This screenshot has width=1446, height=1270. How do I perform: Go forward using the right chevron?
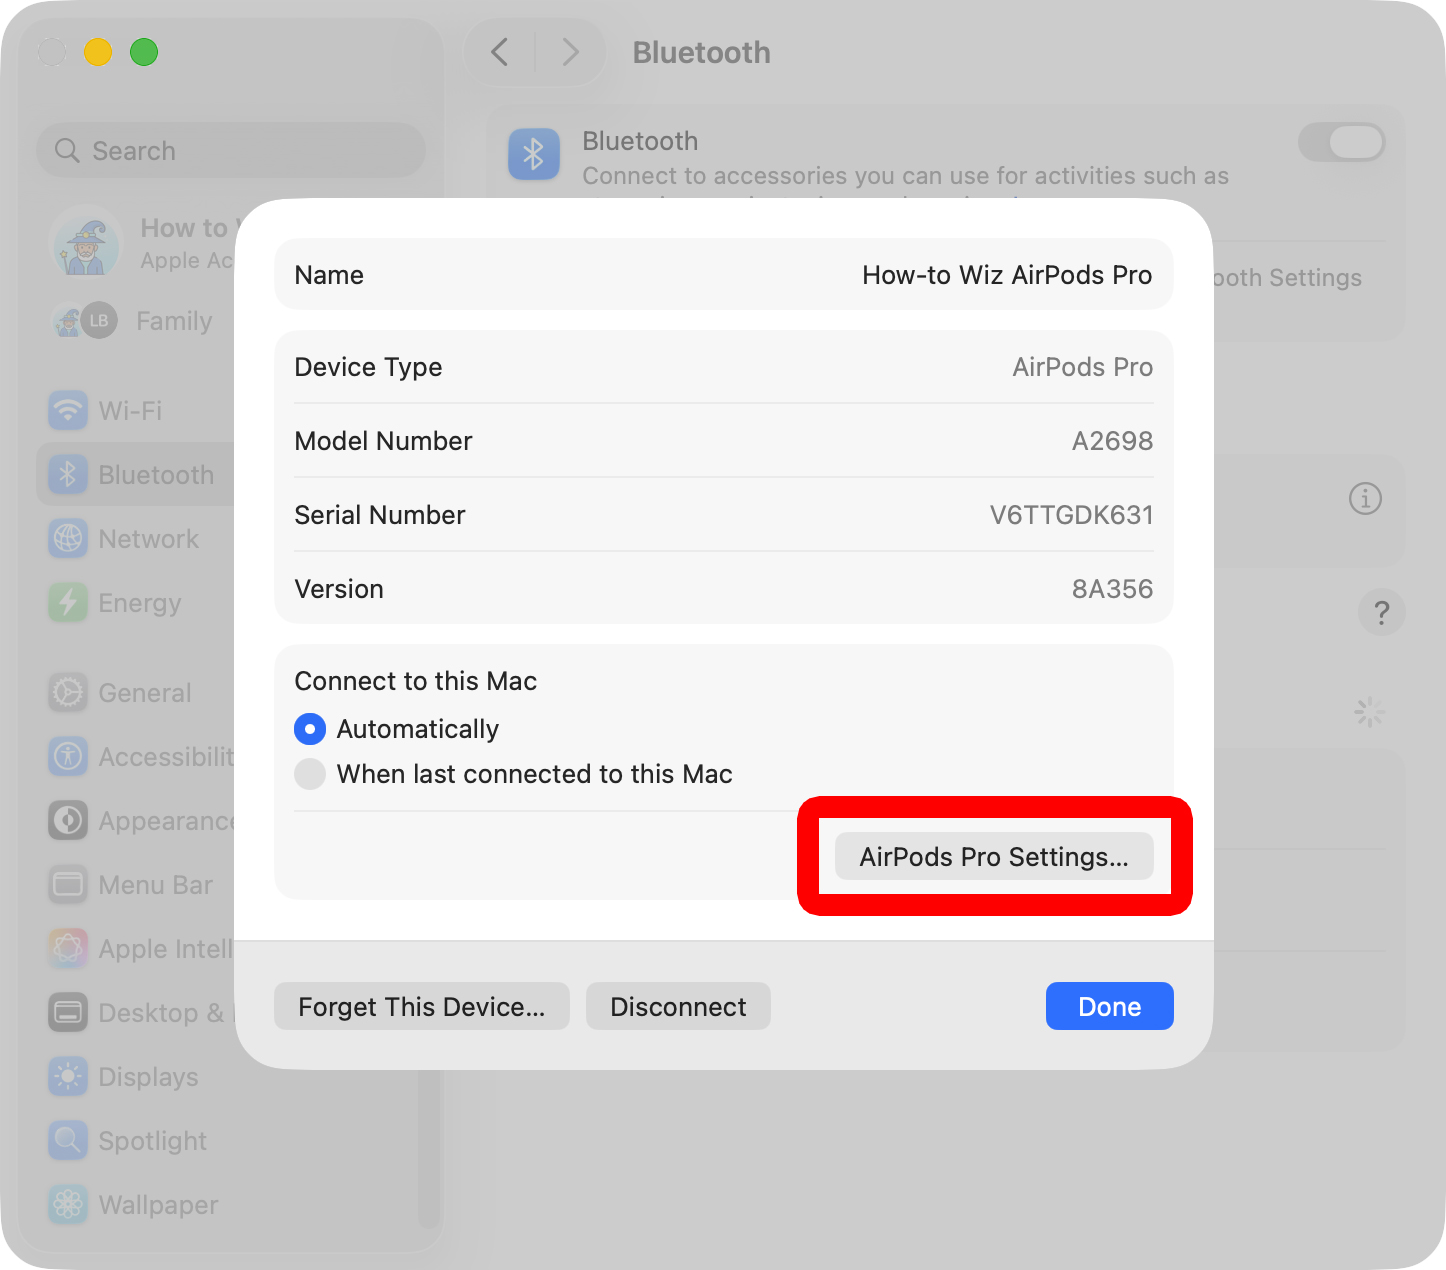pos(570,52)
